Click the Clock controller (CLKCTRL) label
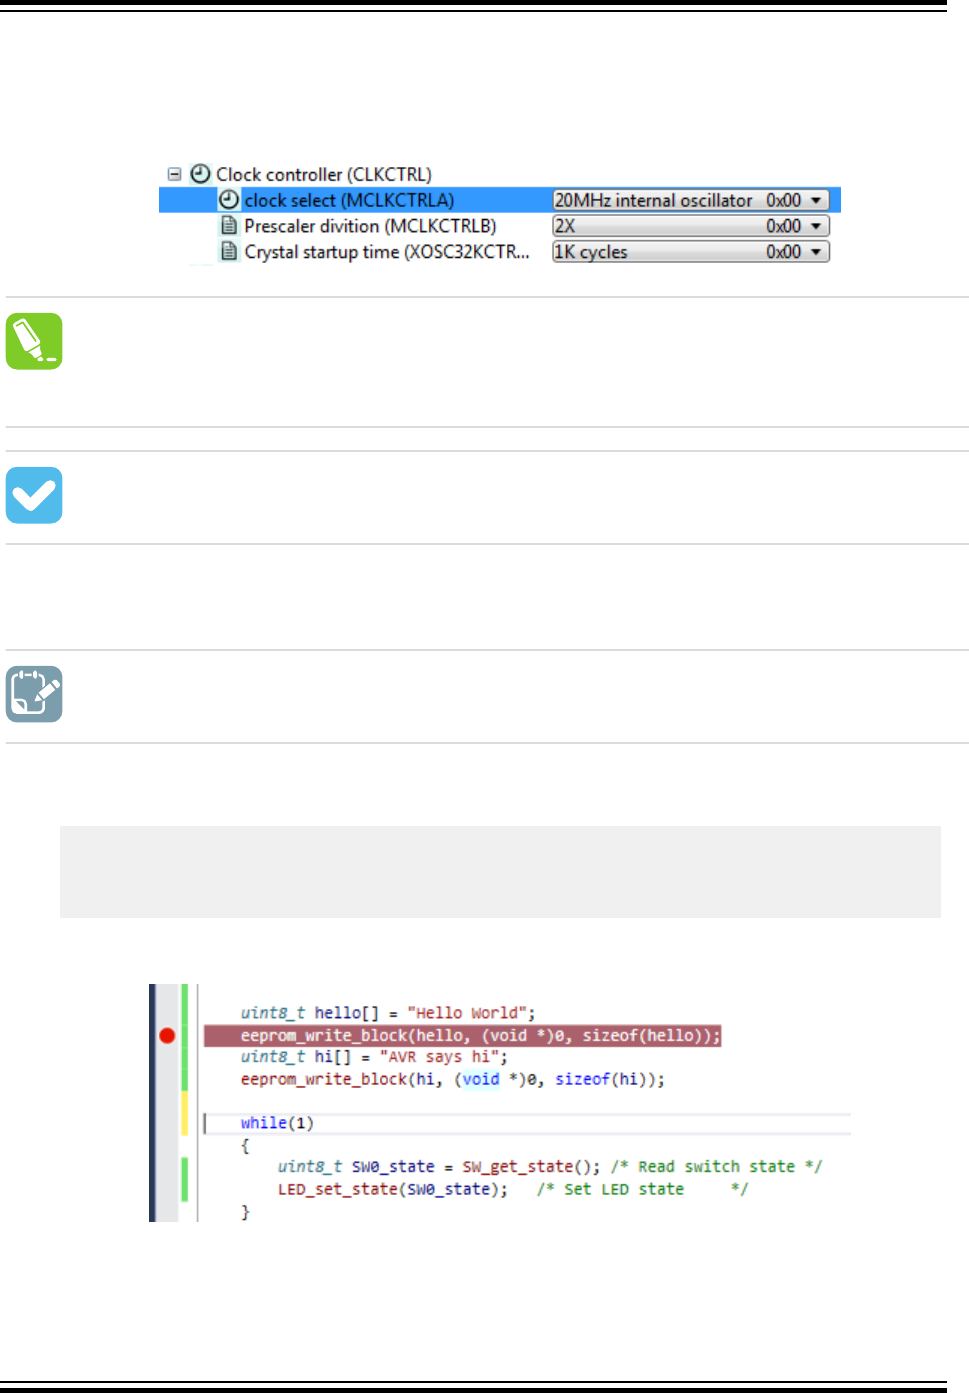 pos(324,174)
